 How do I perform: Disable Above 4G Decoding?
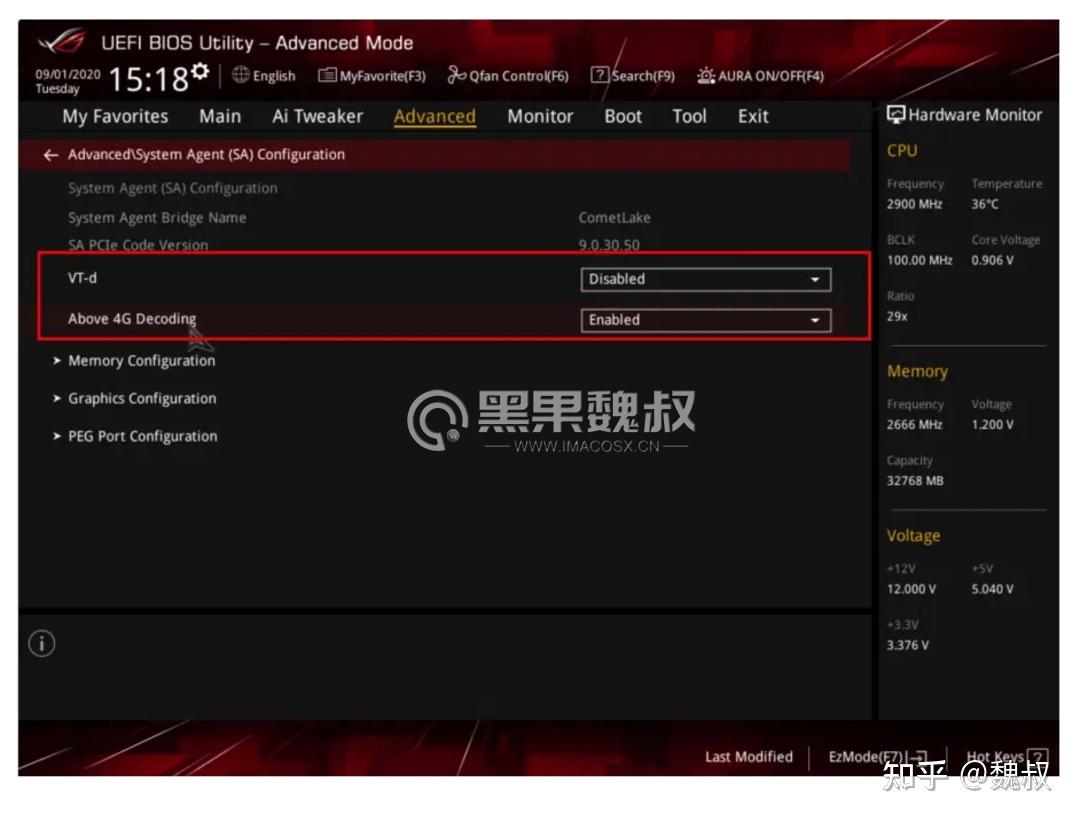[705, 320]
